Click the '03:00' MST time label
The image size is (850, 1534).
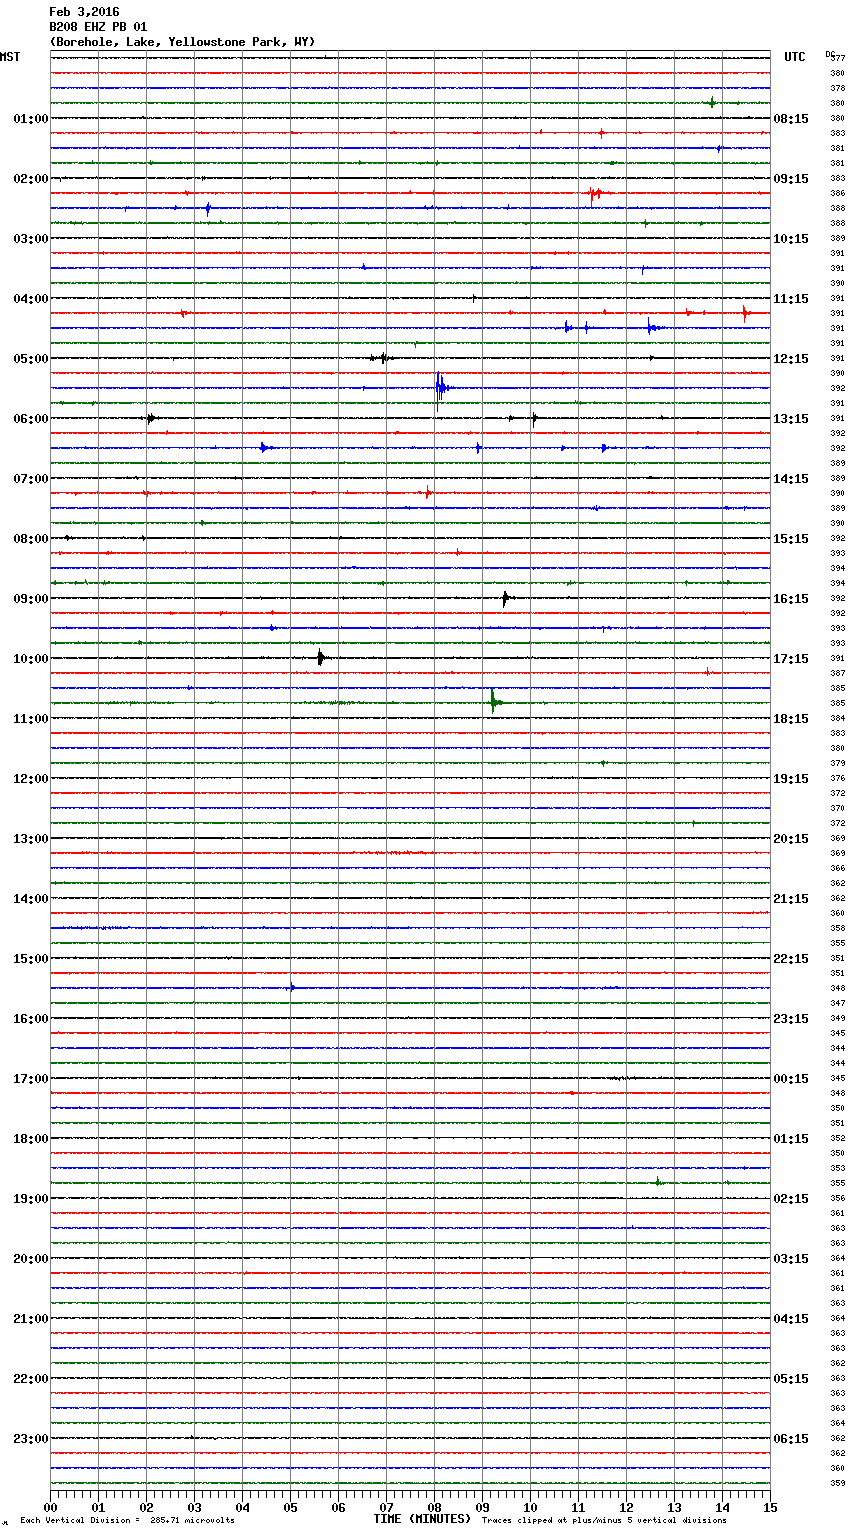(30, 239)
